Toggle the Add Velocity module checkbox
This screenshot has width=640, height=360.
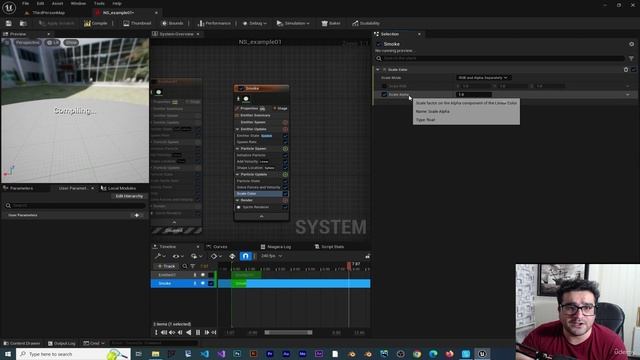pos(285,162)
